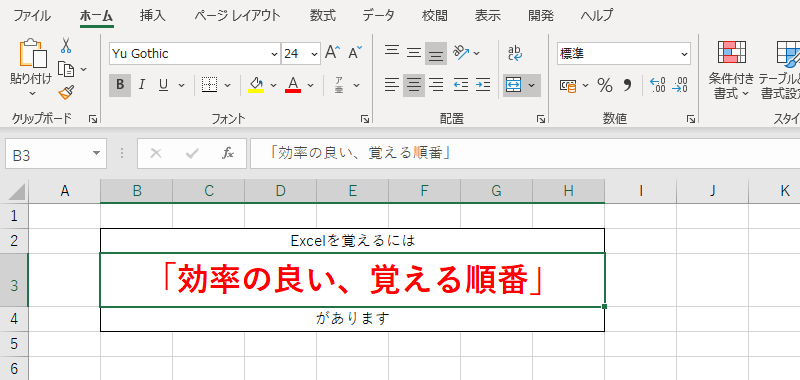Click the Copy icon
Screen dimensions: 800x380
click(66, 69)
